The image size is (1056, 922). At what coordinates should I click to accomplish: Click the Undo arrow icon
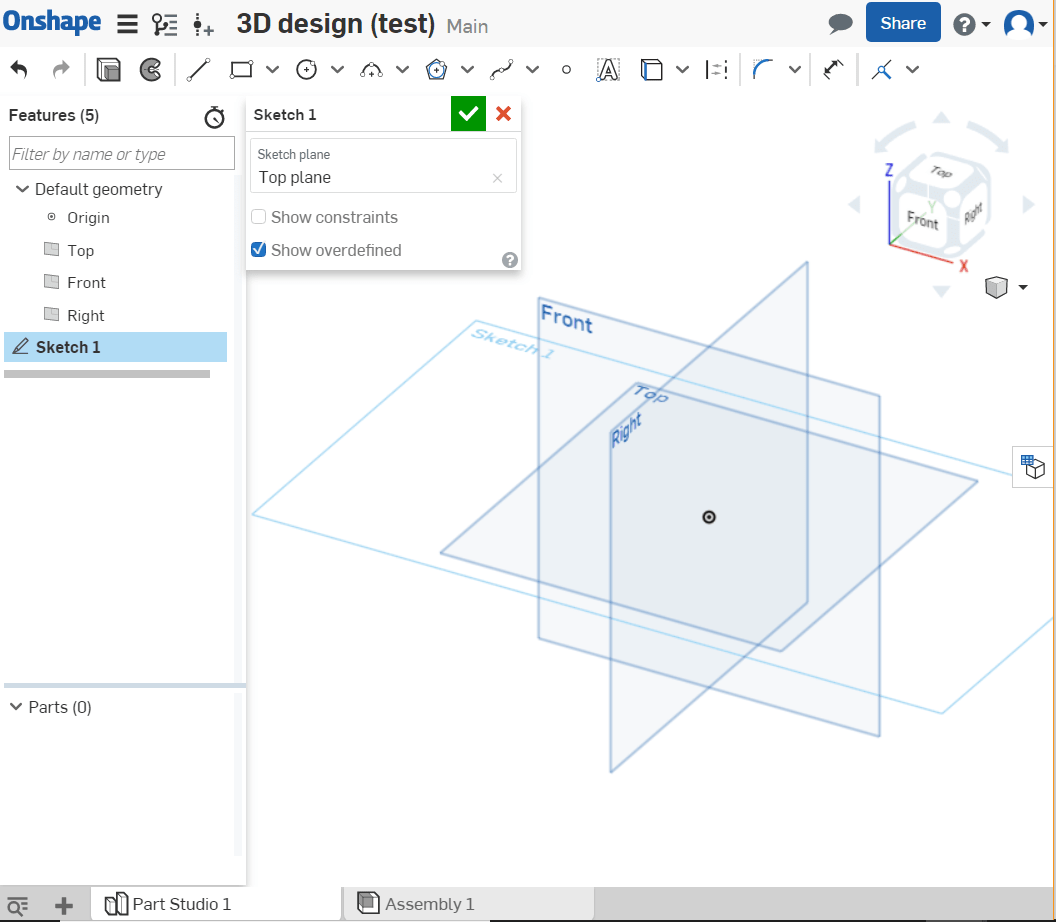(20, 69)
